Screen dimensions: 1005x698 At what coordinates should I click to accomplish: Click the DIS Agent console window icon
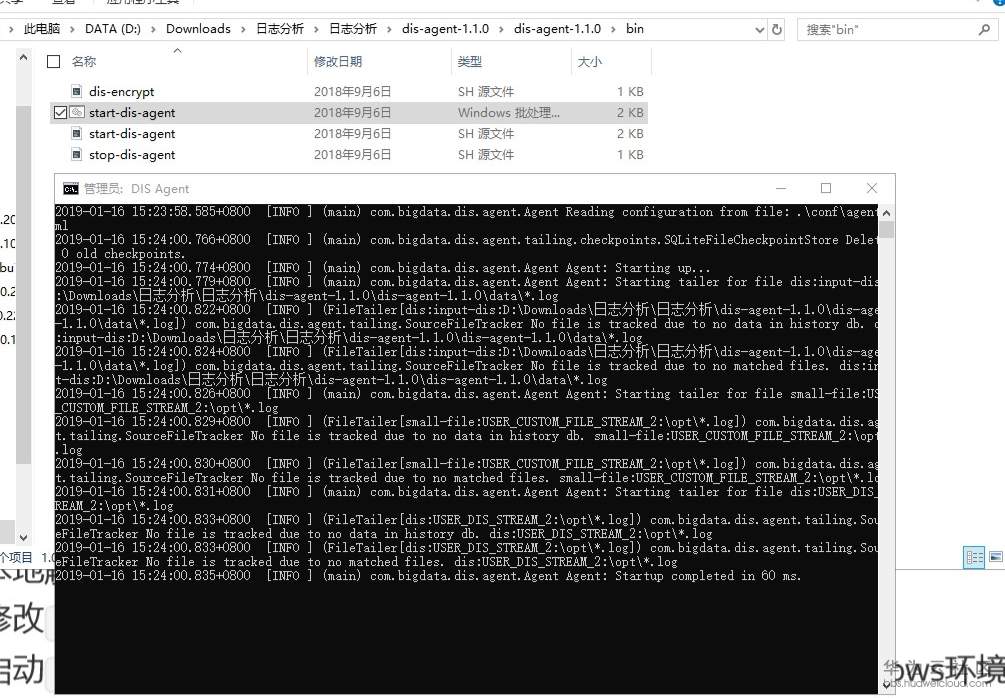click(71, 188)
